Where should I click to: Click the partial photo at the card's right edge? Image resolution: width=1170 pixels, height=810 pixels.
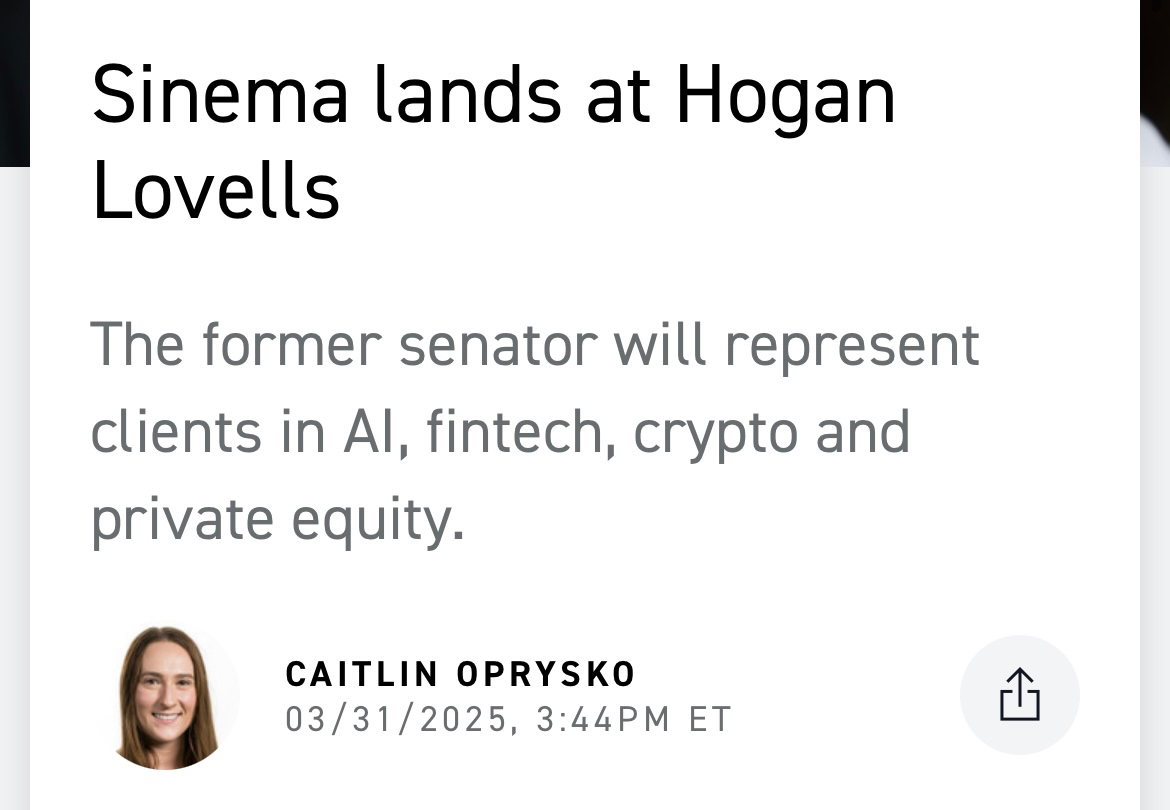click(1155, 80)
